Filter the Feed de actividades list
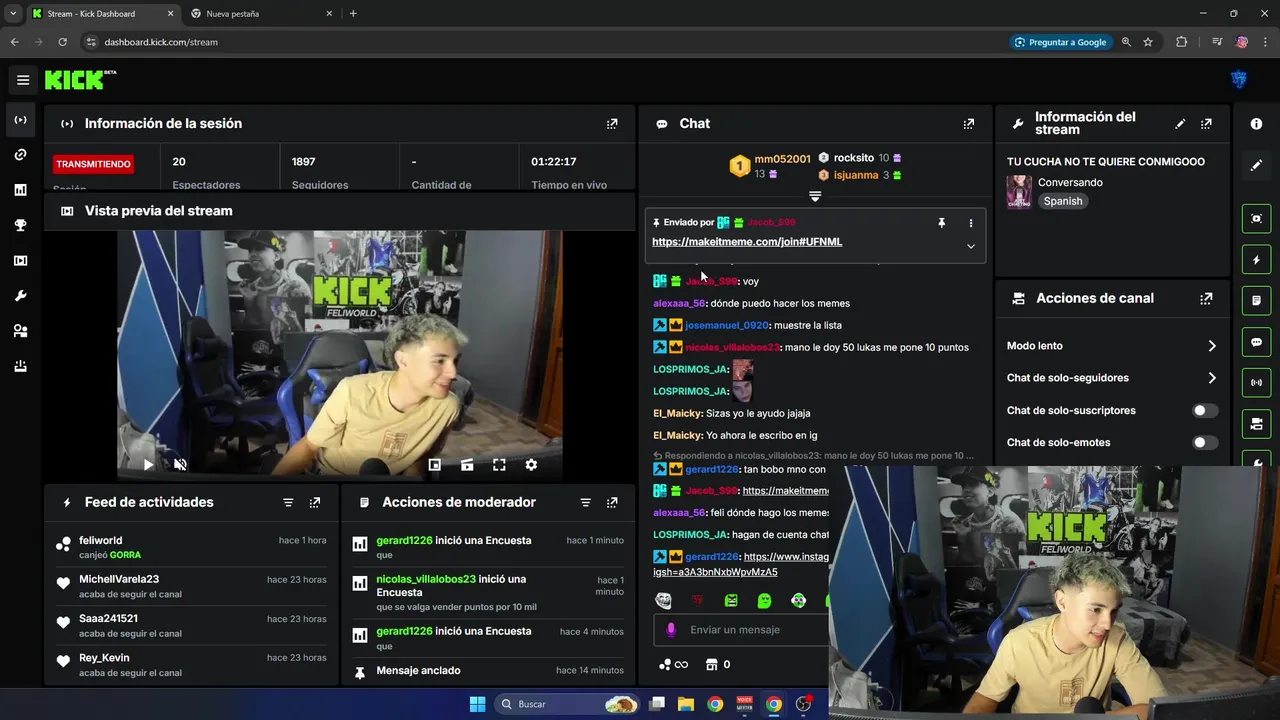Viewport: 1280px width, 720px height. (288, 502)
